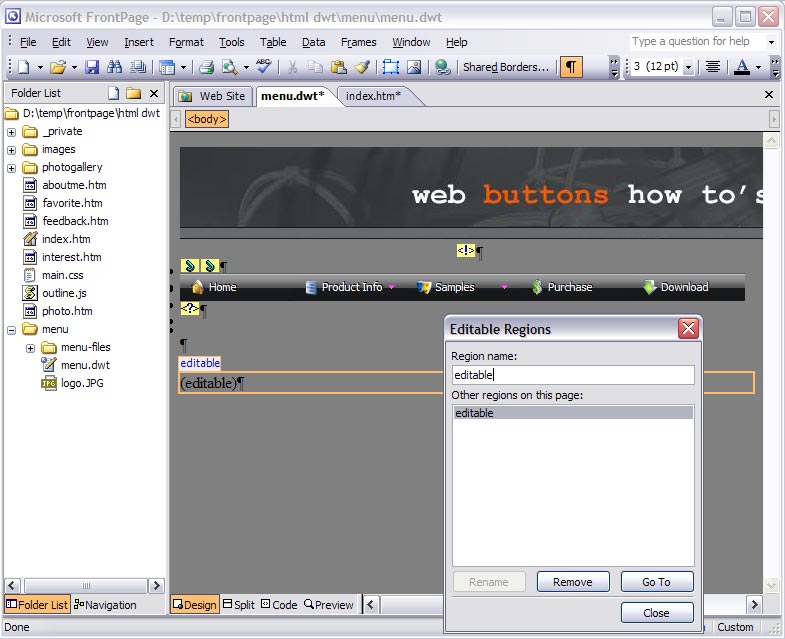Collapse the menu folder in tree
This screenshot has width=785, height=639.
[x=12, y=329]
